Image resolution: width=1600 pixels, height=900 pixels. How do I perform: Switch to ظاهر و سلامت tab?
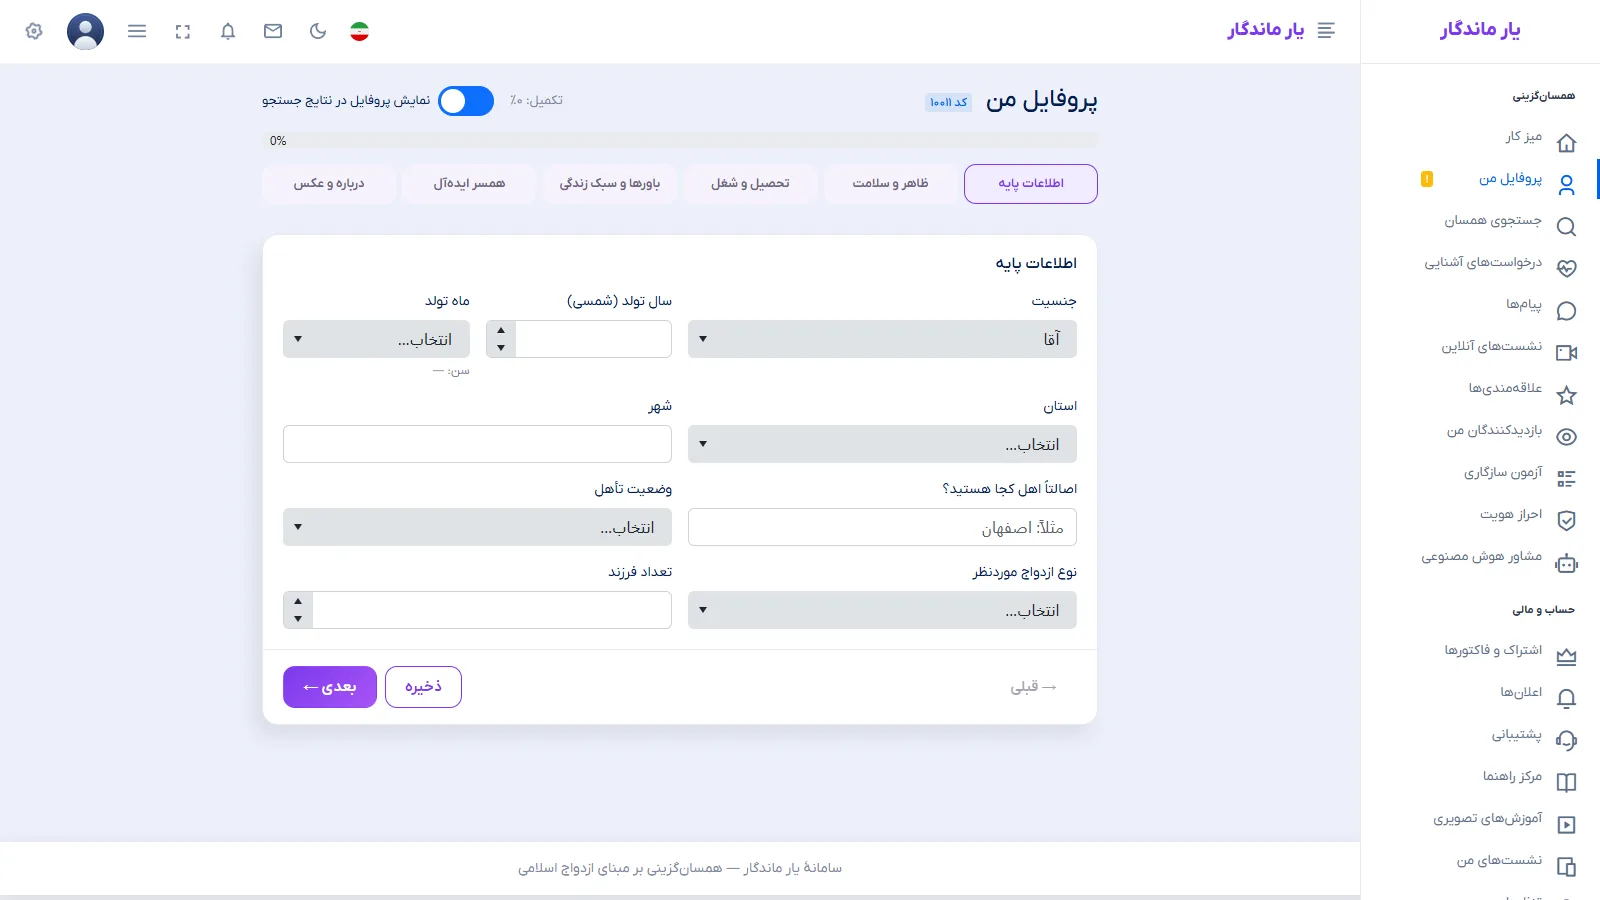coord(890,184)
